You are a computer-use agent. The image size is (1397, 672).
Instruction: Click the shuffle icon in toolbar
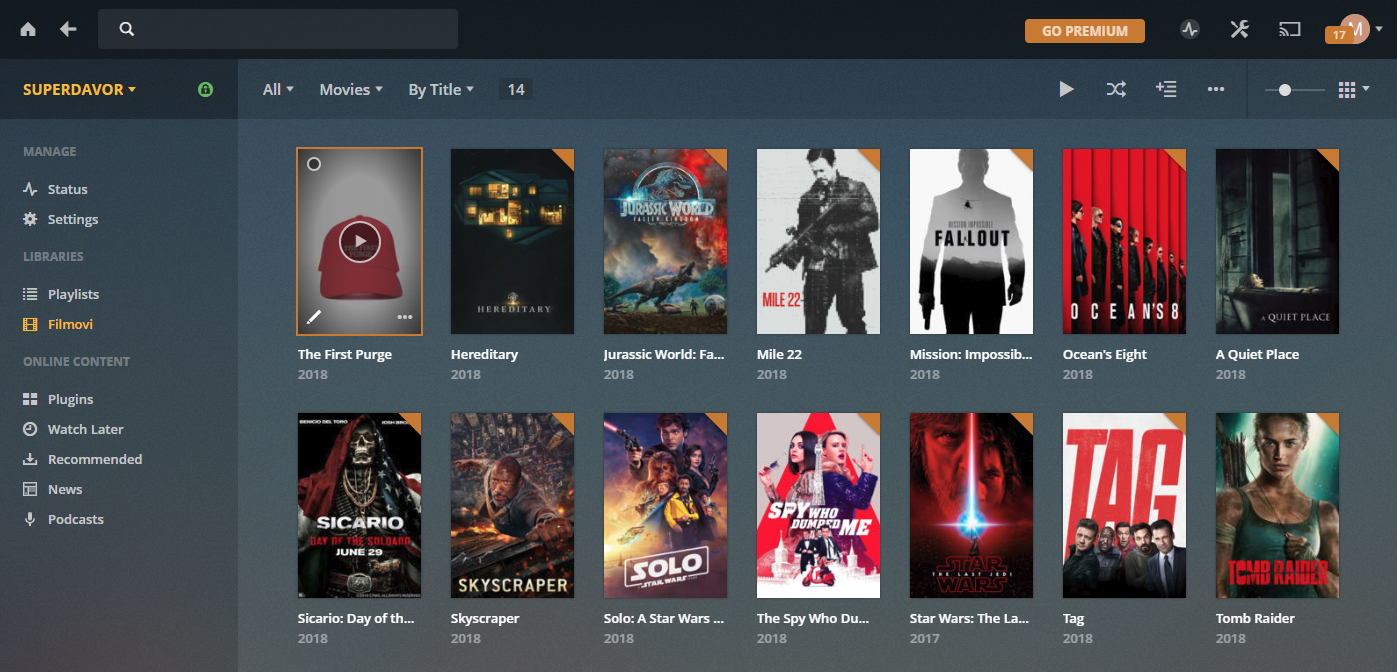coord(1116,89)
